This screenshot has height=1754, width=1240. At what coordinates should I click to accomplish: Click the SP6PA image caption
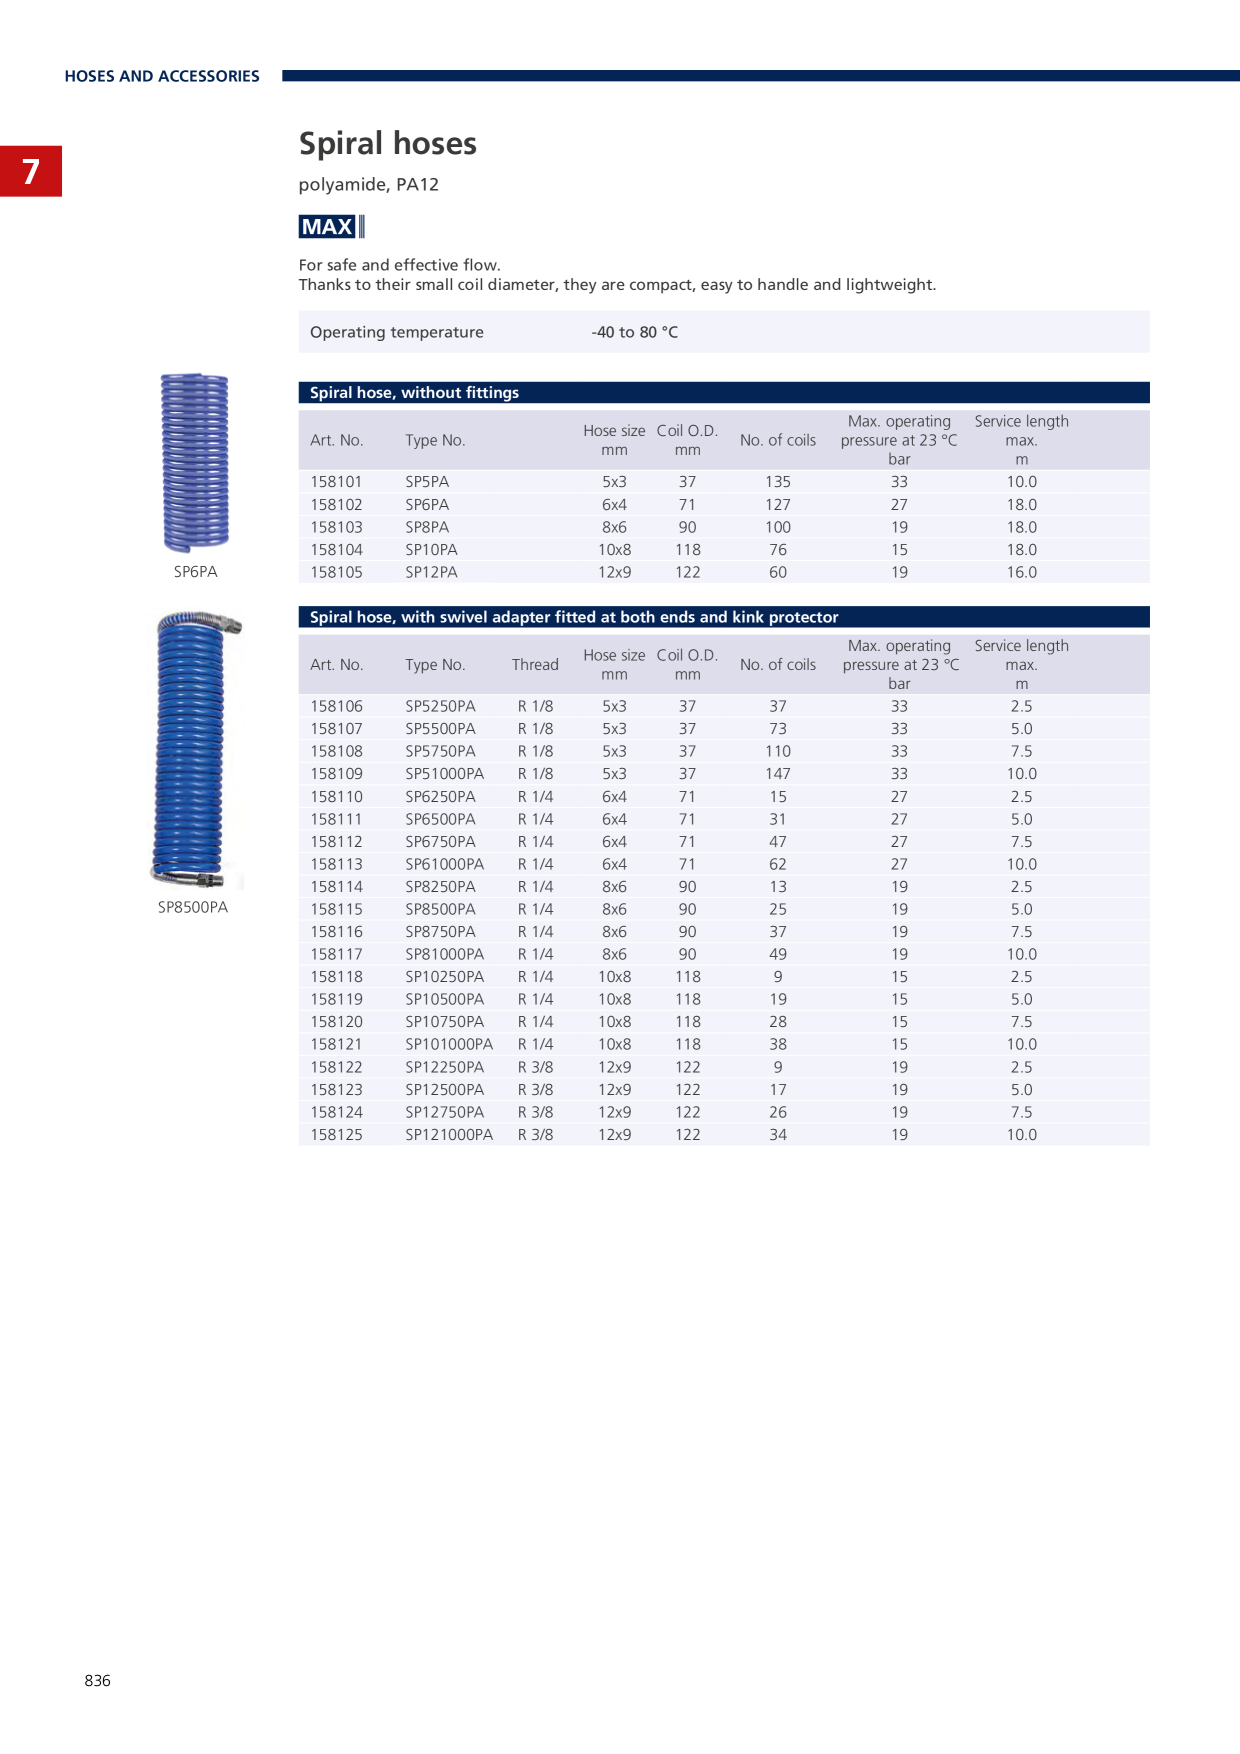195,572
